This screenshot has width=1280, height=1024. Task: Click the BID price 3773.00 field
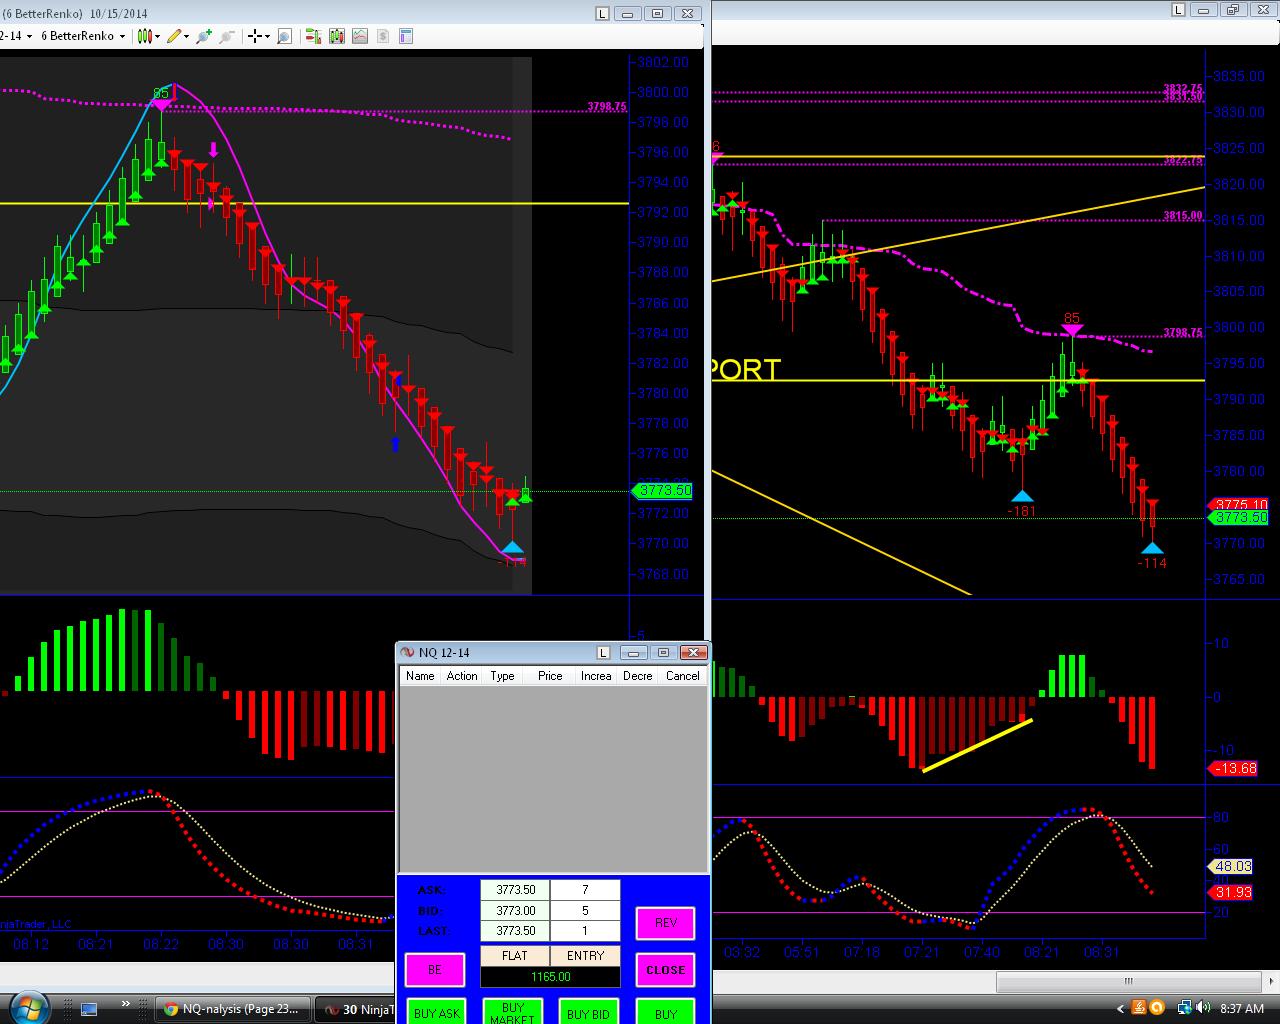coord(515,910)
